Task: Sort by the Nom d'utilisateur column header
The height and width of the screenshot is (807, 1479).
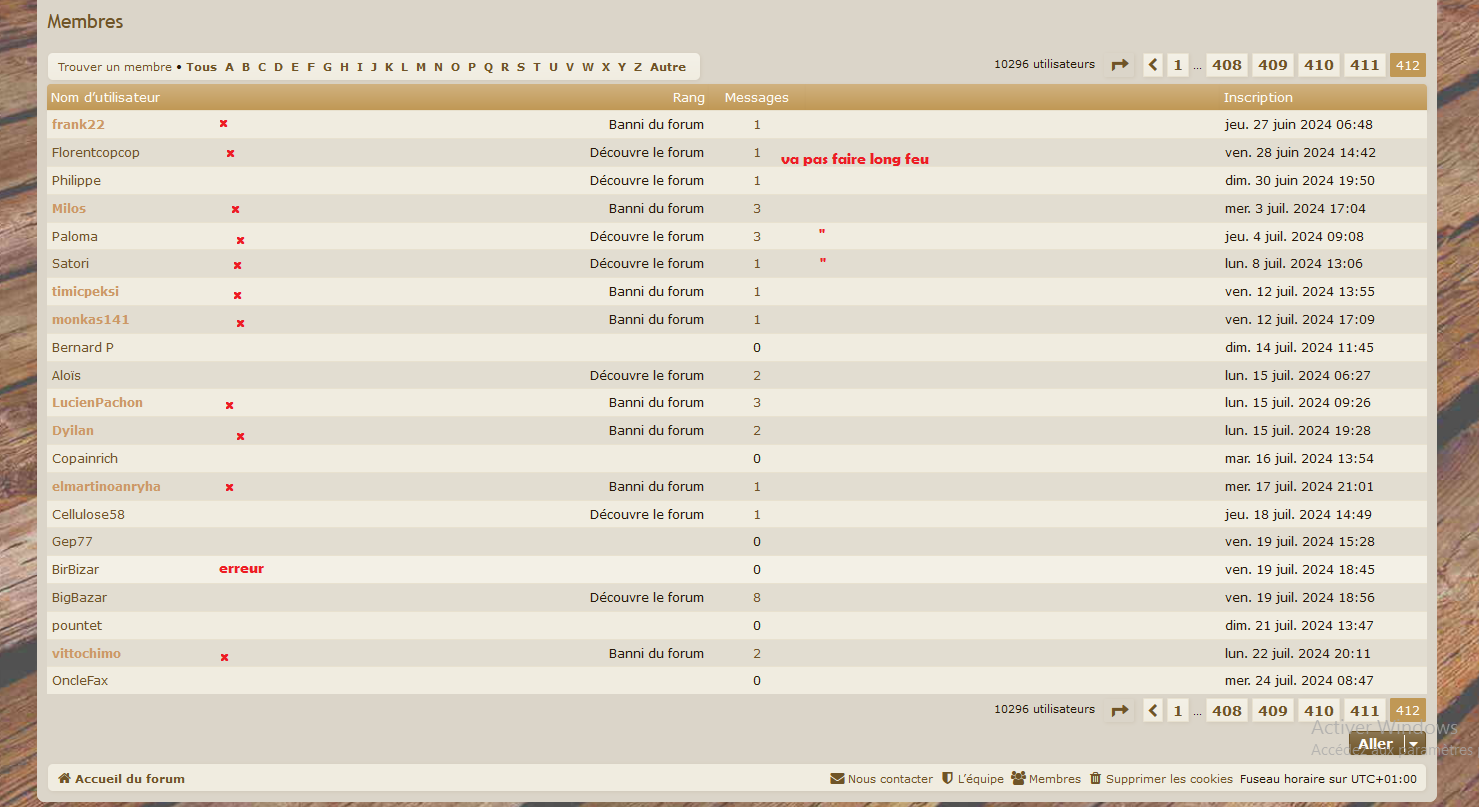Action: tap(105, 98)
